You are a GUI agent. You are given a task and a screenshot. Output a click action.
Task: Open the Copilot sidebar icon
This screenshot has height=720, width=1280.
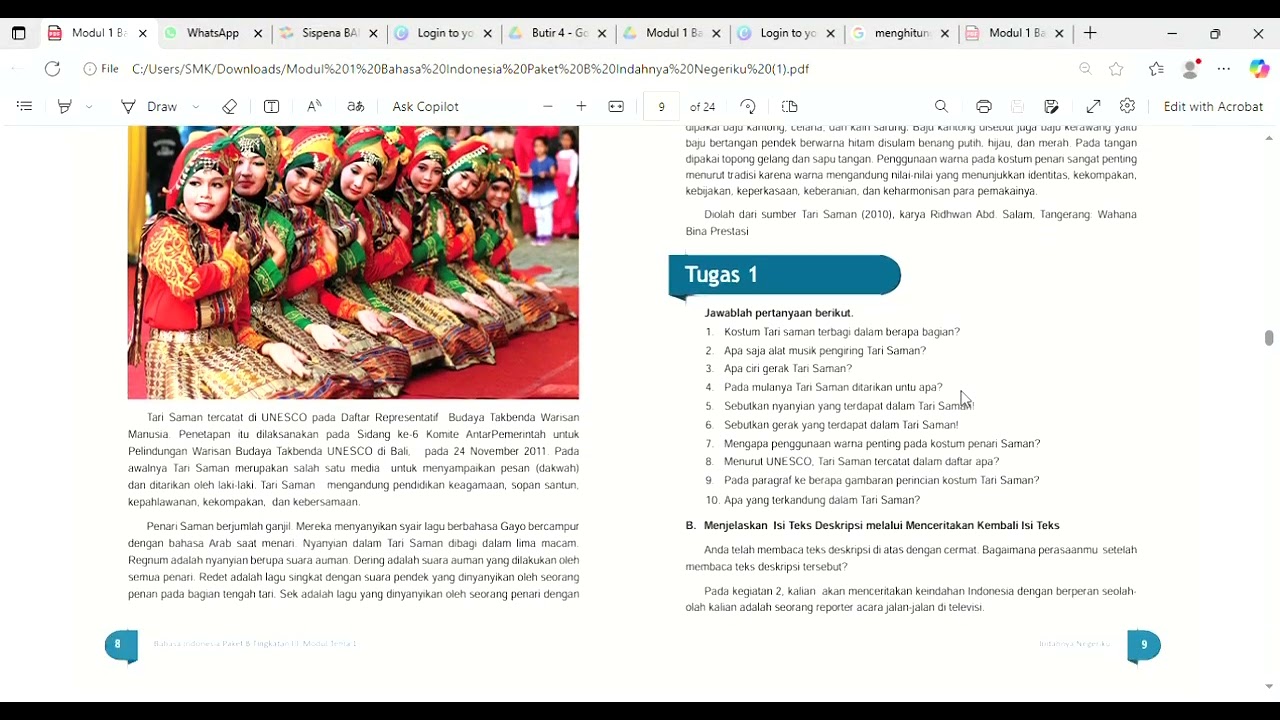tap(1259, 69)
